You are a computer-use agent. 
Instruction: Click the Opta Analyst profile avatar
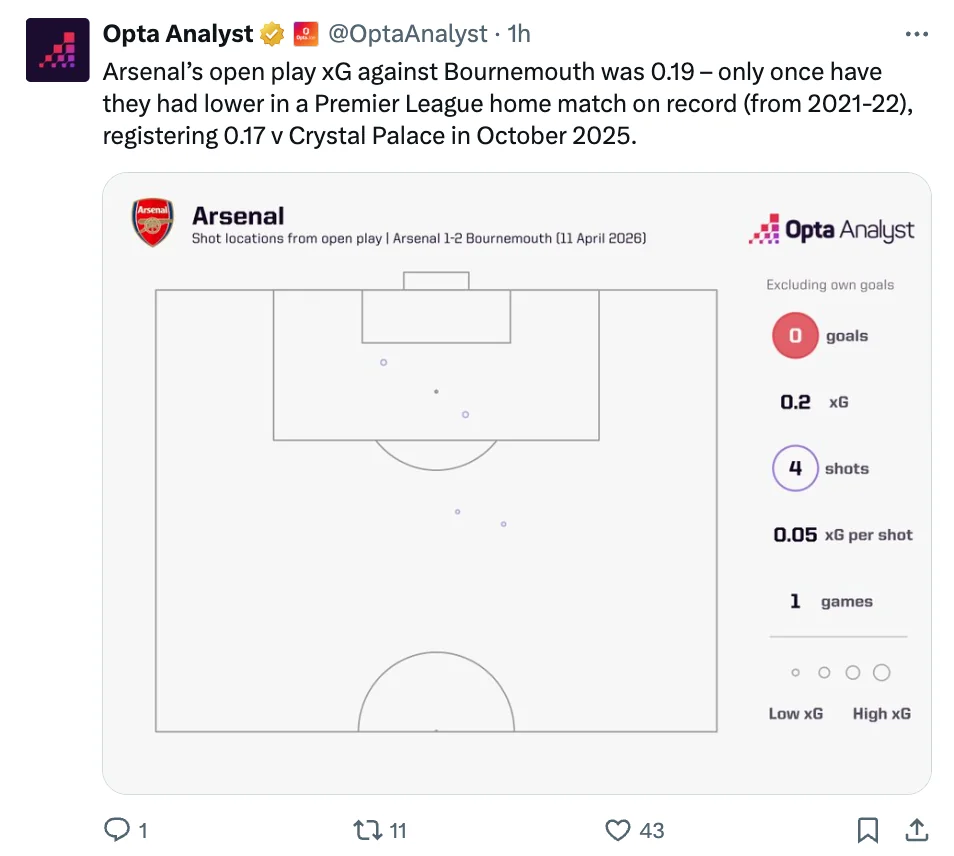[x=57, y=49]
